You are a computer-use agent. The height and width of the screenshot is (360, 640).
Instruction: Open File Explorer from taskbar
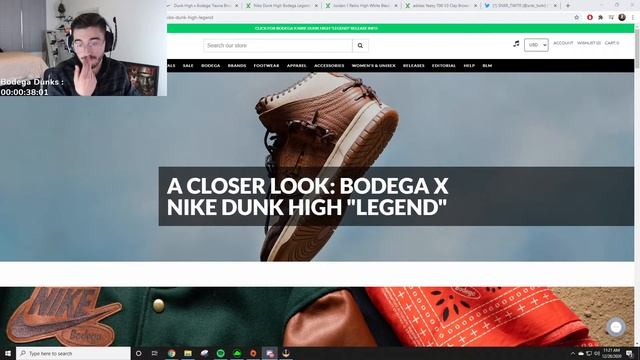188,353
